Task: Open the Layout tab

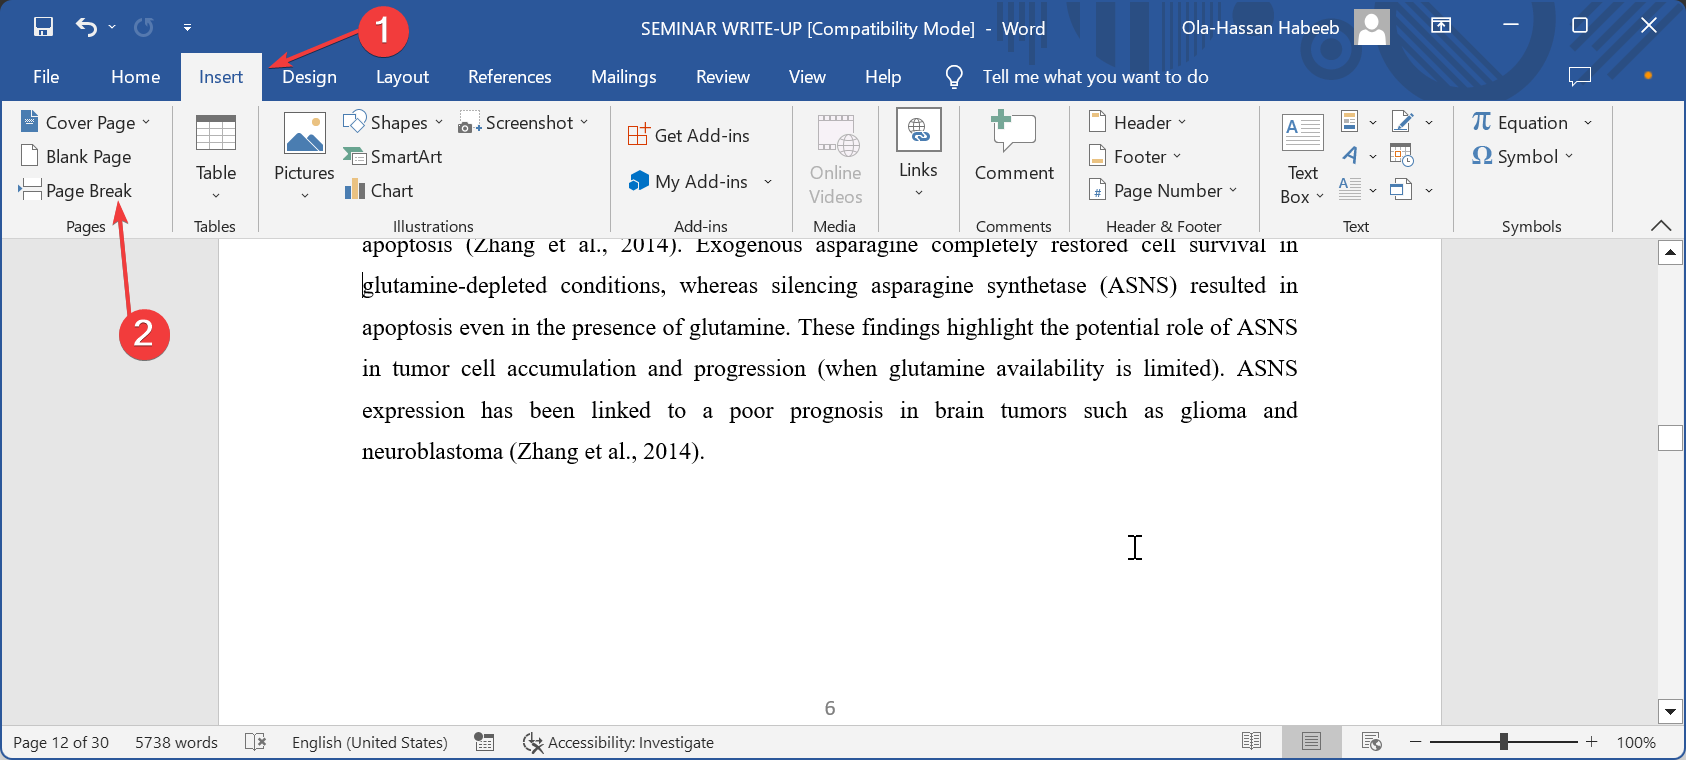Action: (x=402, y=77)
